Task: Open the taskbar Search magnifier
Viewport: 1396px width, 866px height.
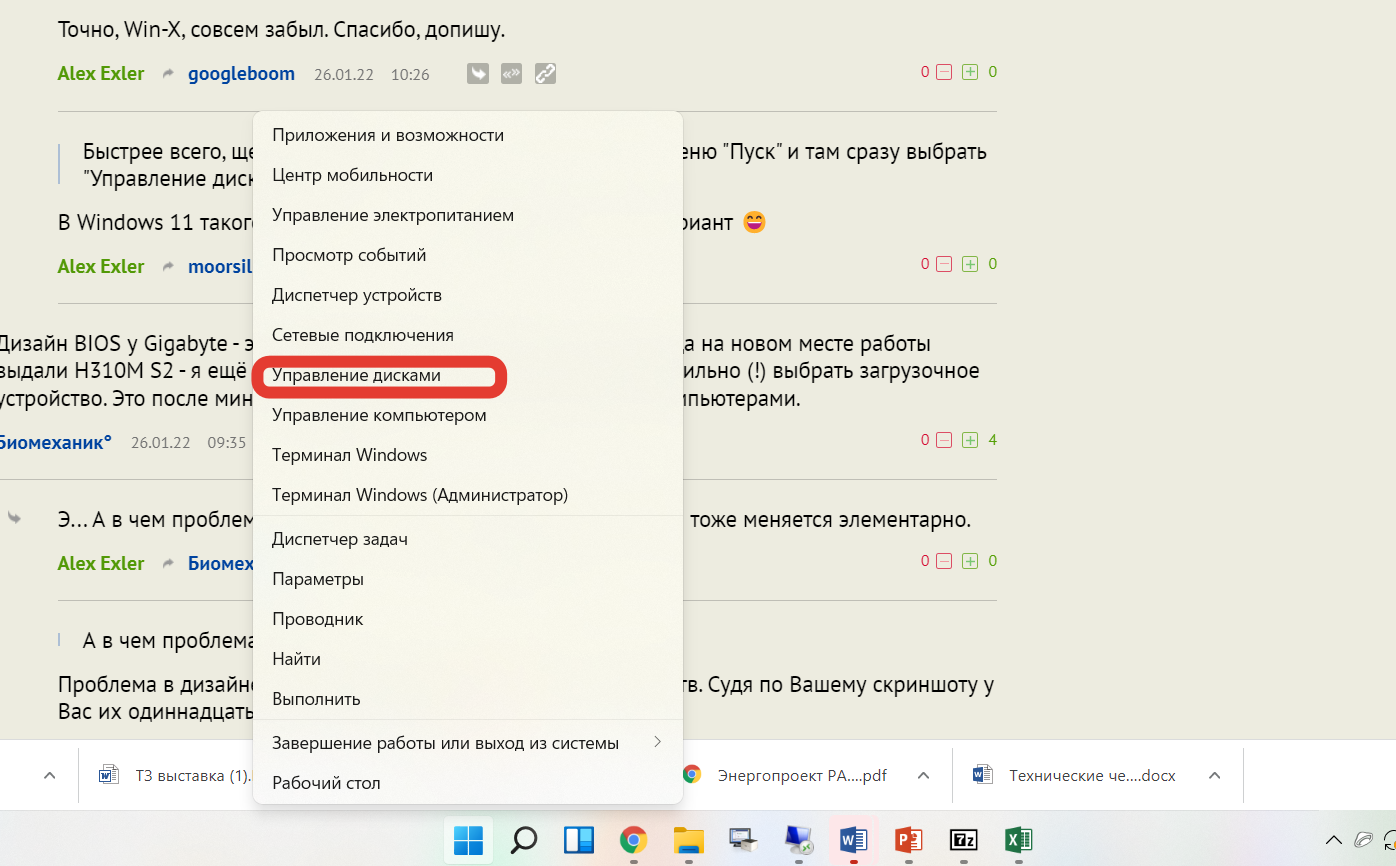Action: click(x=523, y=839)
